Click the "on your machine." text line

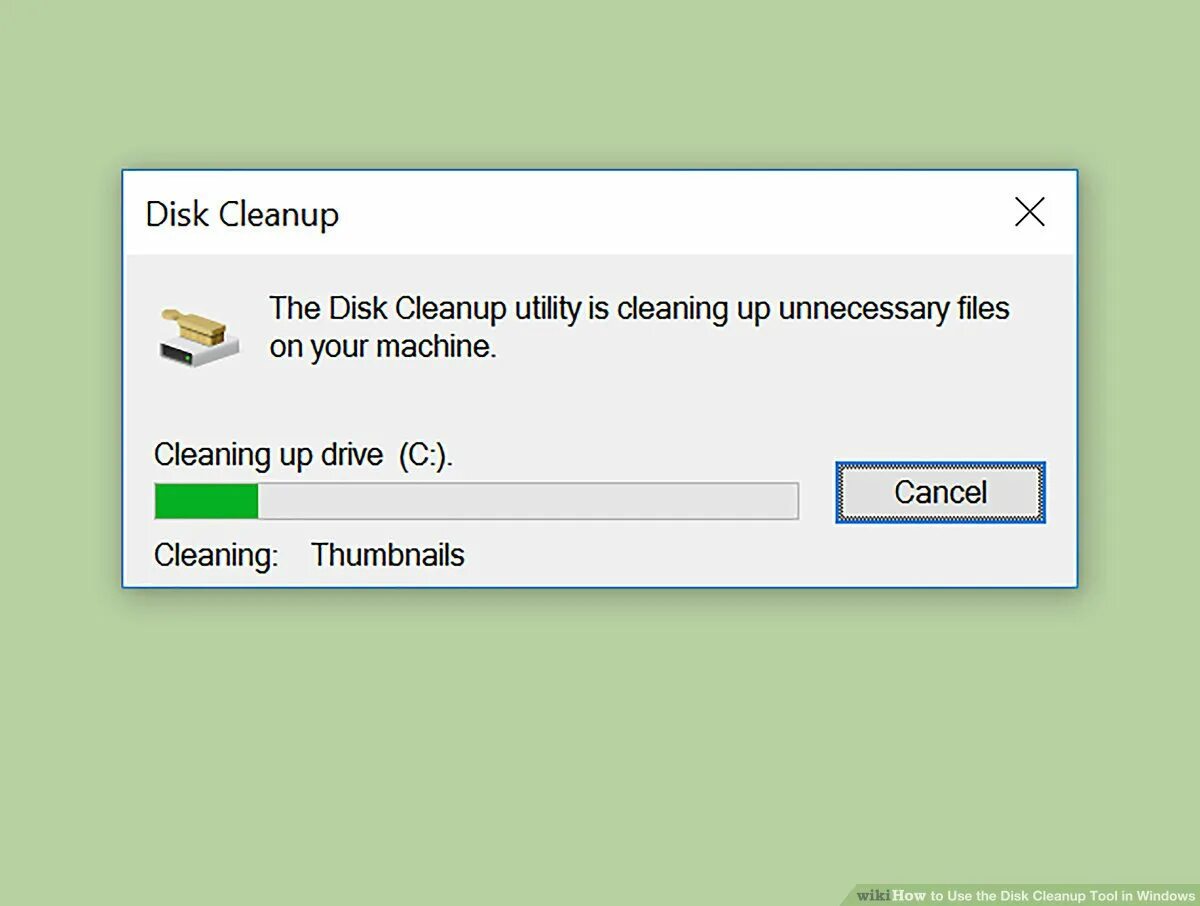point(383,347)
